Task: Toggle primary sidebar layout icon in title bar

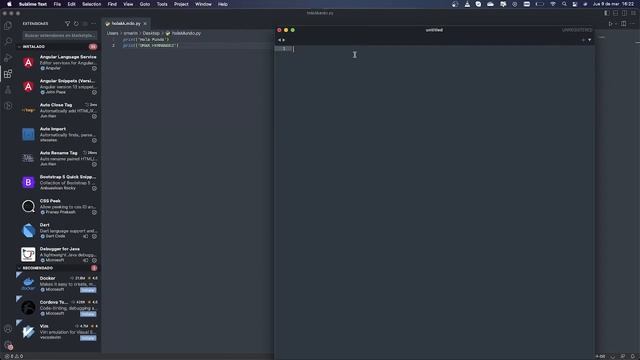Action: (607, 13)
